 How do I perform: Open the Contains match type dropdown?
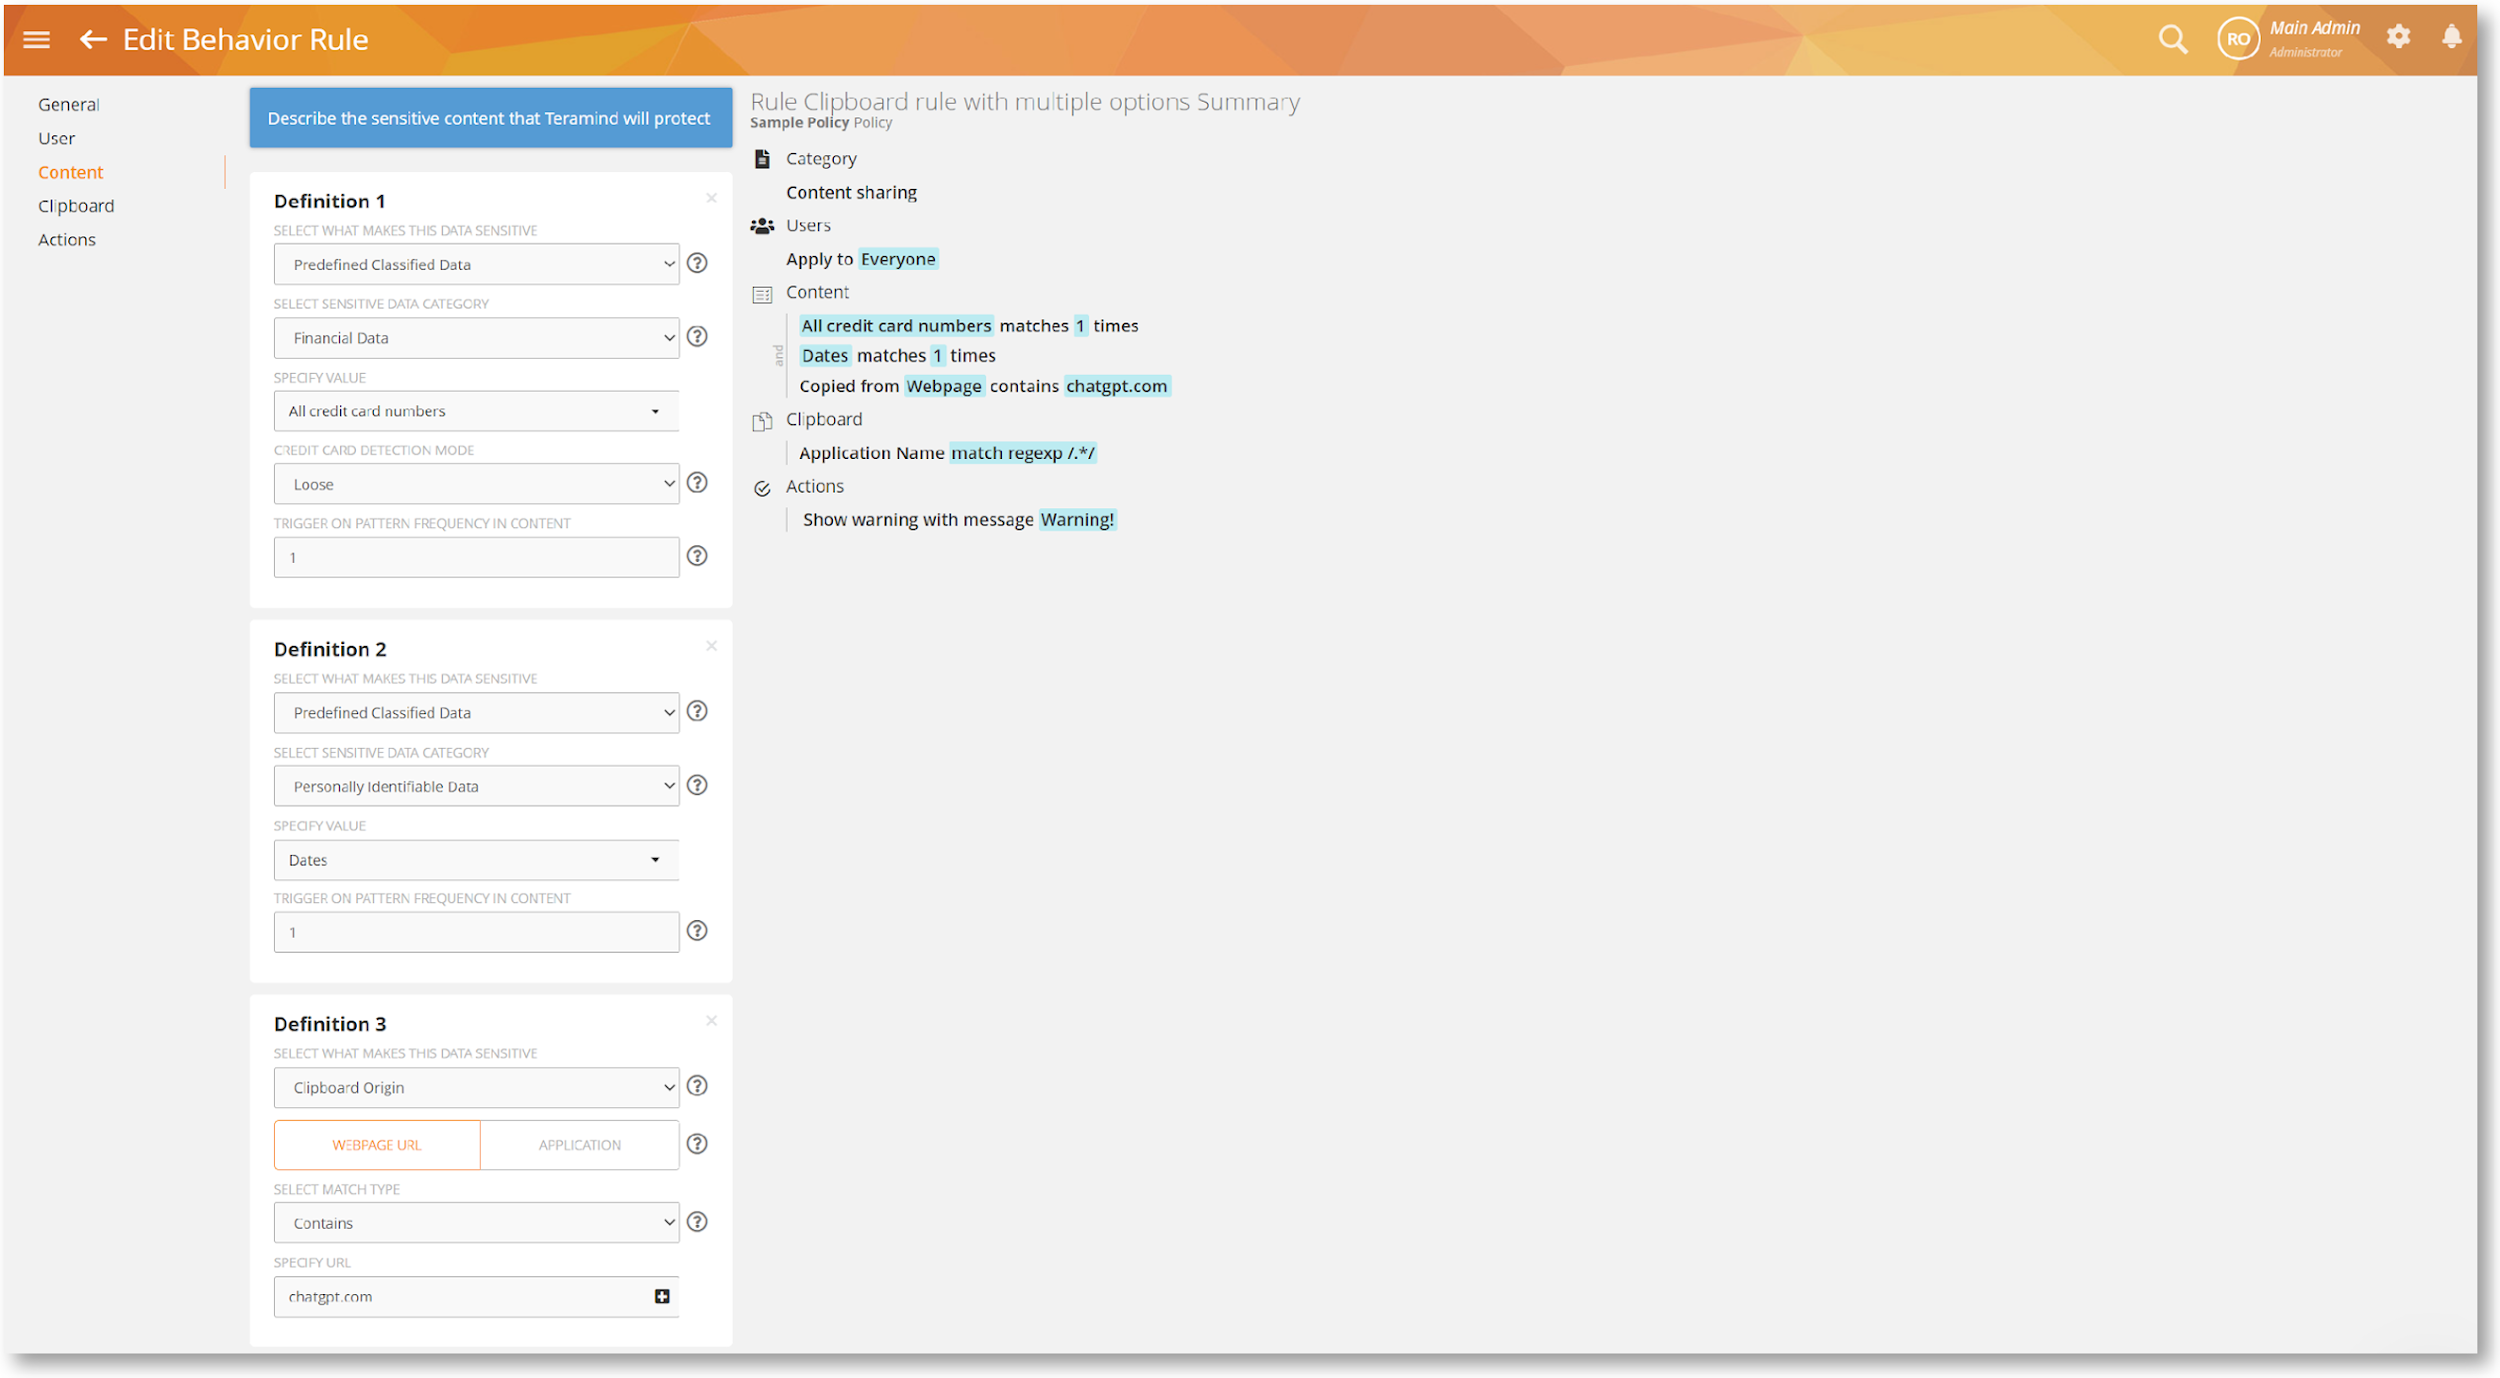coord(476,1223)
